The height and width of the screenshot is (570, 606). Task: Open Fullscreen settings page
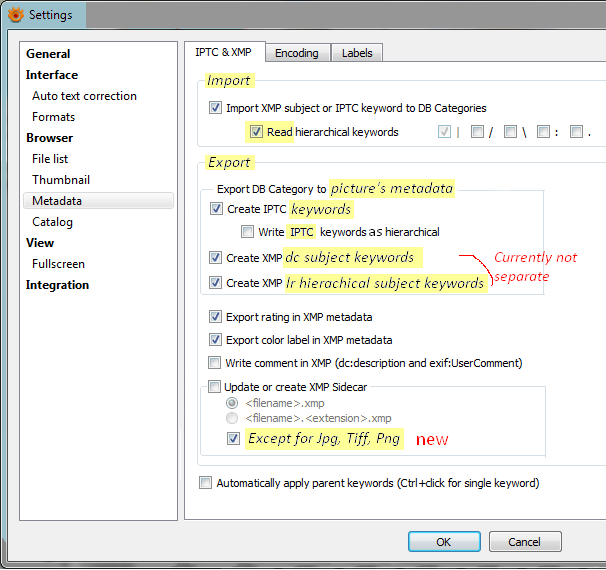point(58,264)
